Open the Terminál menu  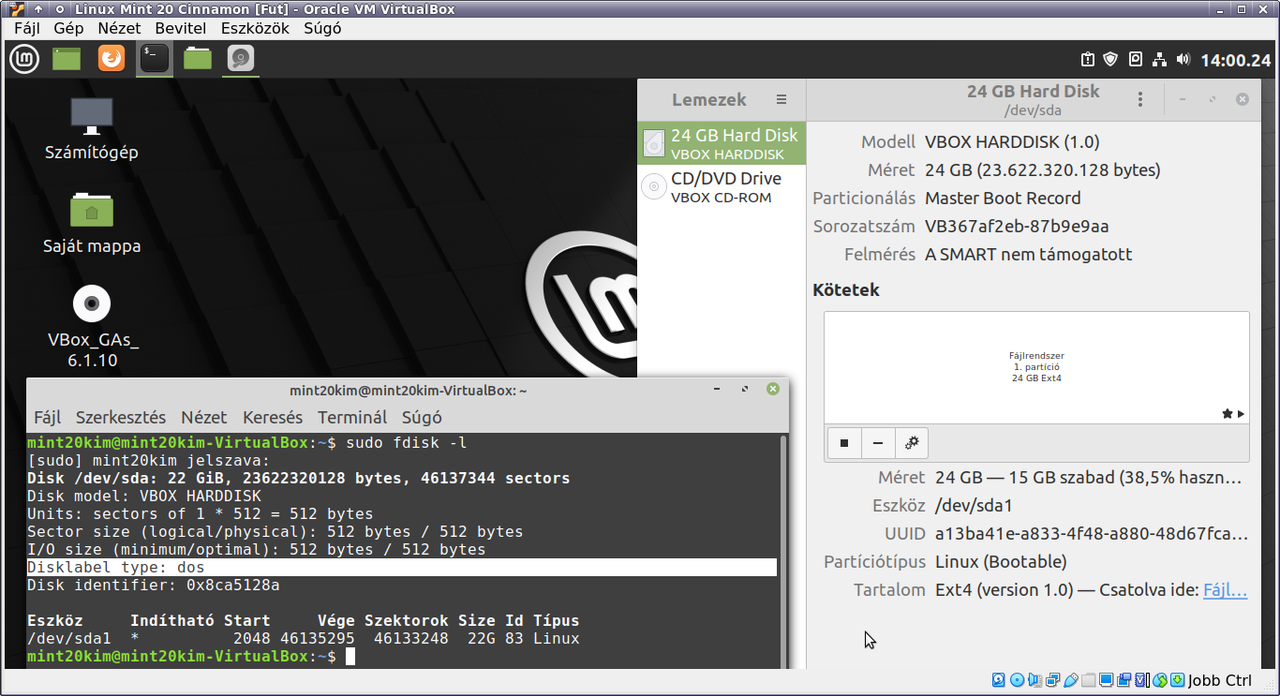pos(352,417)
